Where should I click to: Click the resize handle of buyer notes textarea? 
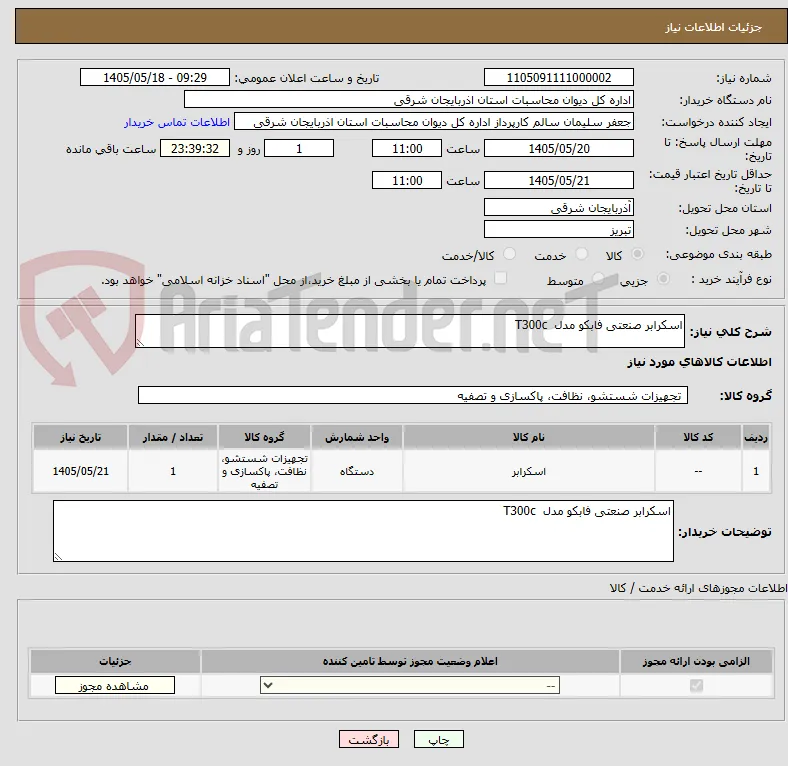click(58, 557)
